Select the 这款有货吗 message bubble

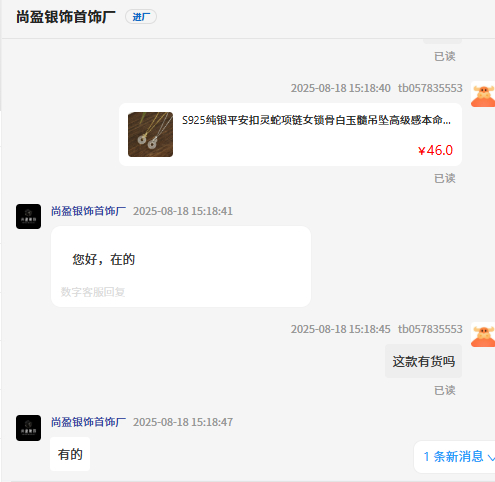(423, 361)
